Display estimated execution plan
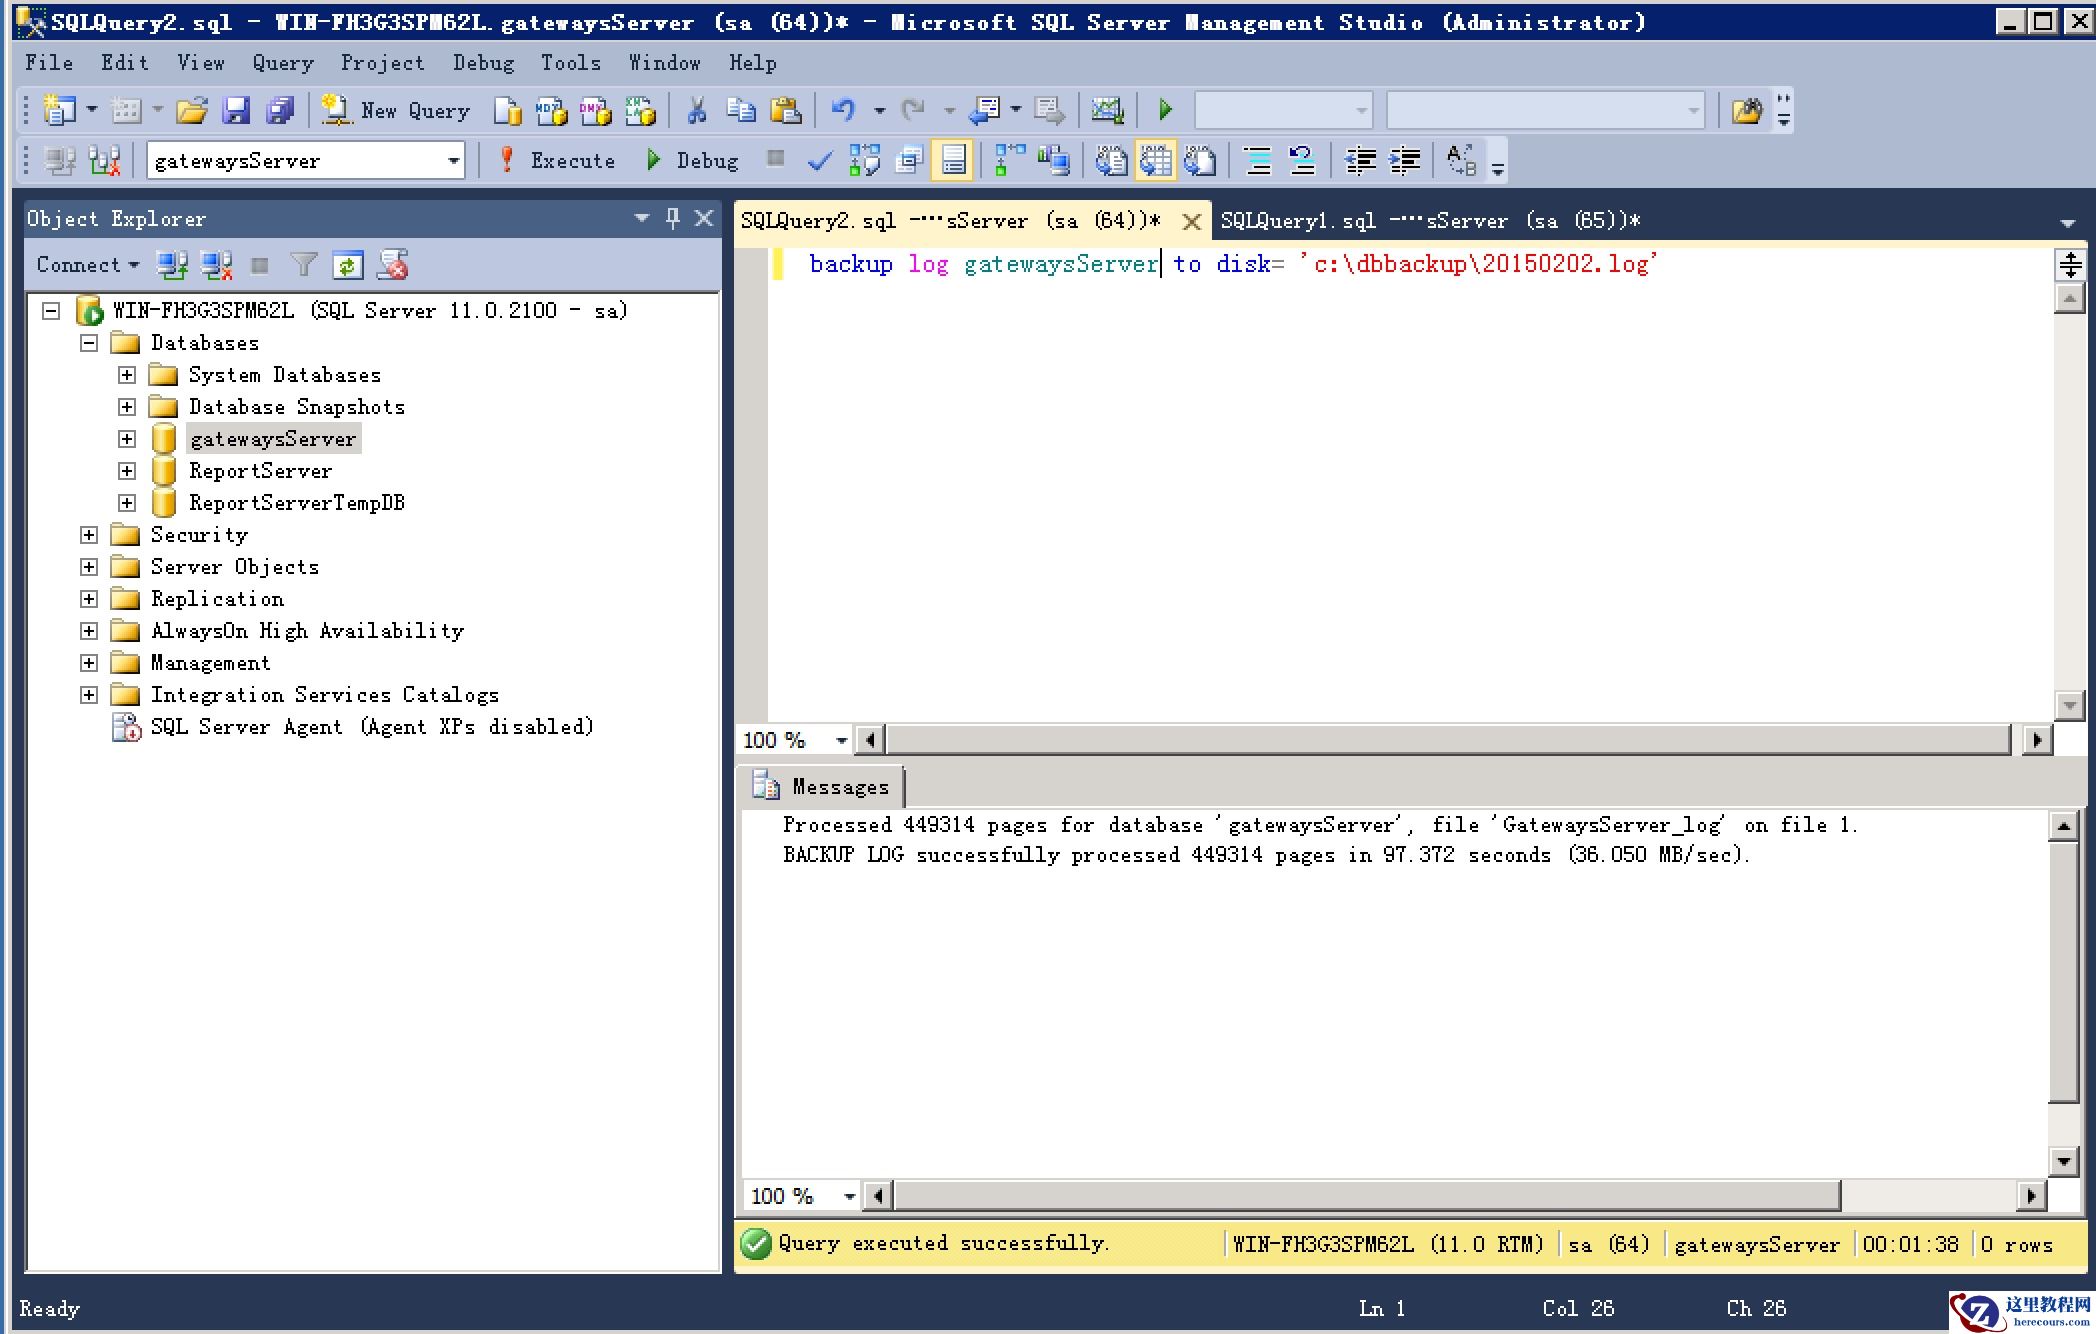 [865, 160]
